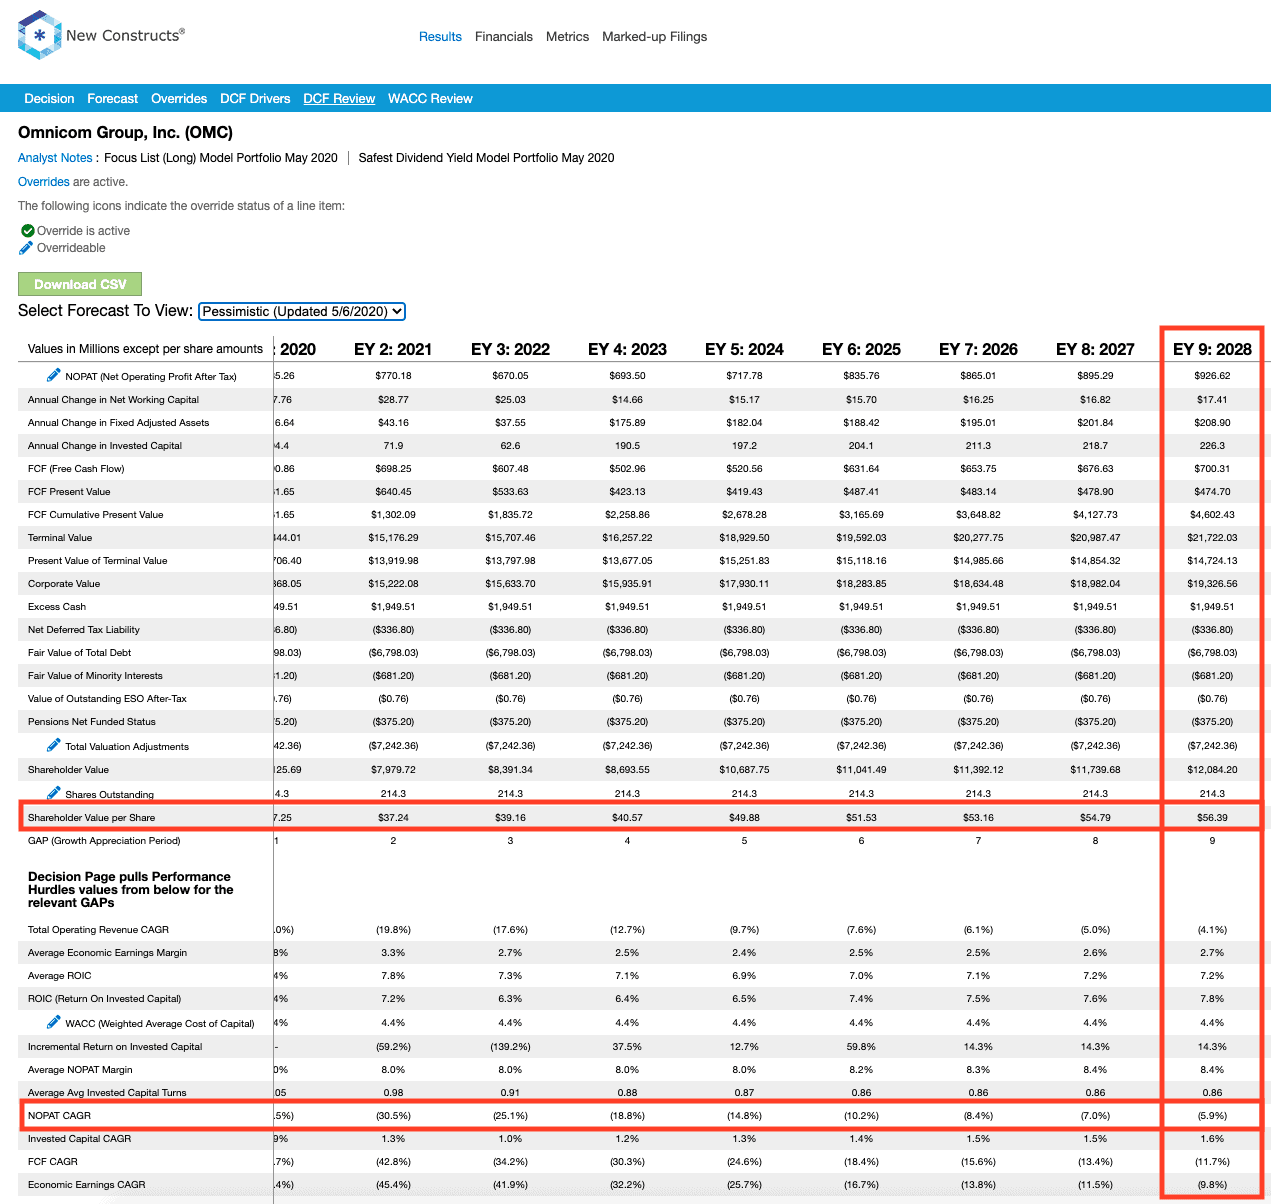Click the $12,084.20 Shareholder Value cell

coord(1212,770)
